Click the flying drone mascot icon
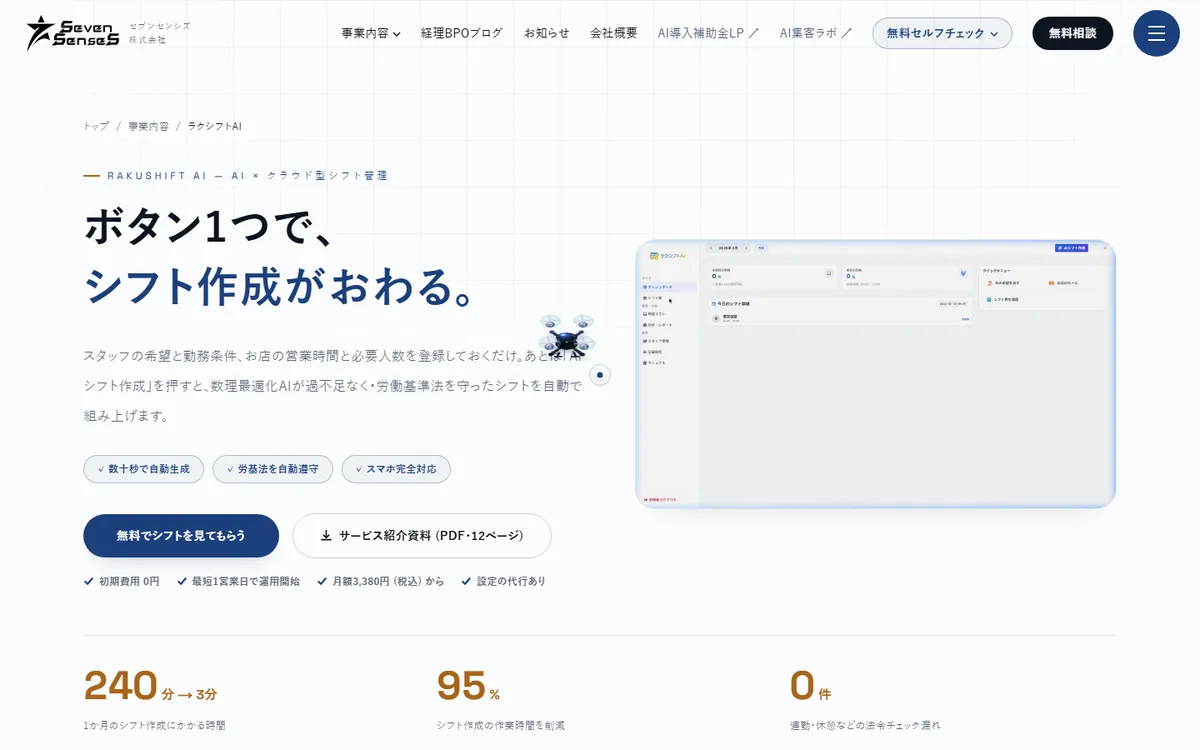Screen dimensions: 1200x750 (x=565, y=335)
